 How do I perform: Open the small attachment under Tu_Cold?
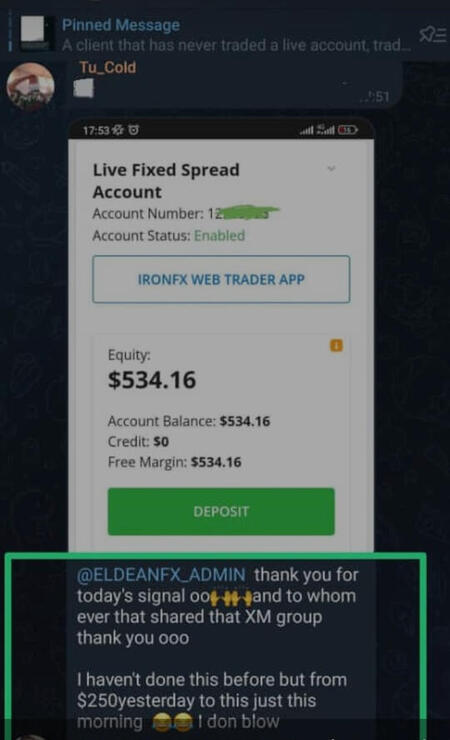tap(83, 88)
